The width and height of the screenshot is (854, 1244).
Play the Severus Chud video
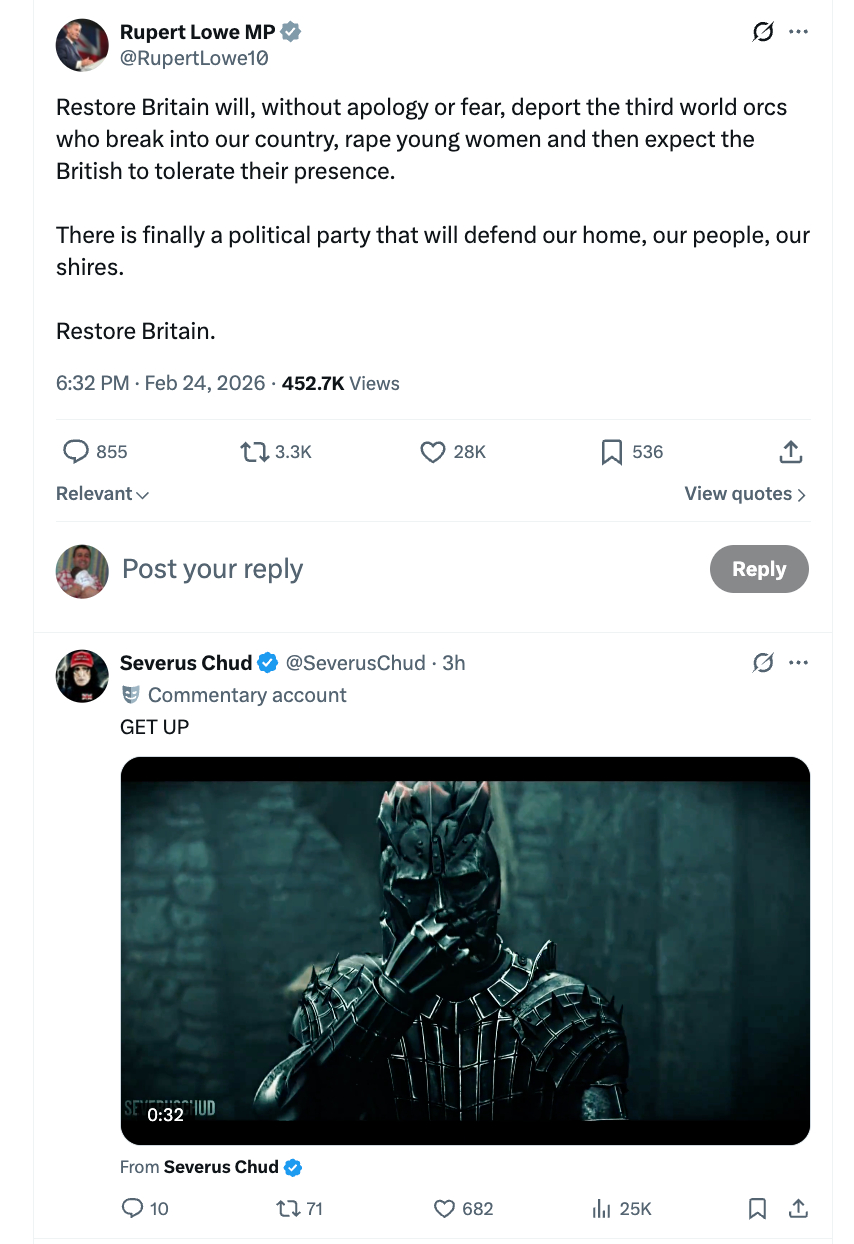465,950
